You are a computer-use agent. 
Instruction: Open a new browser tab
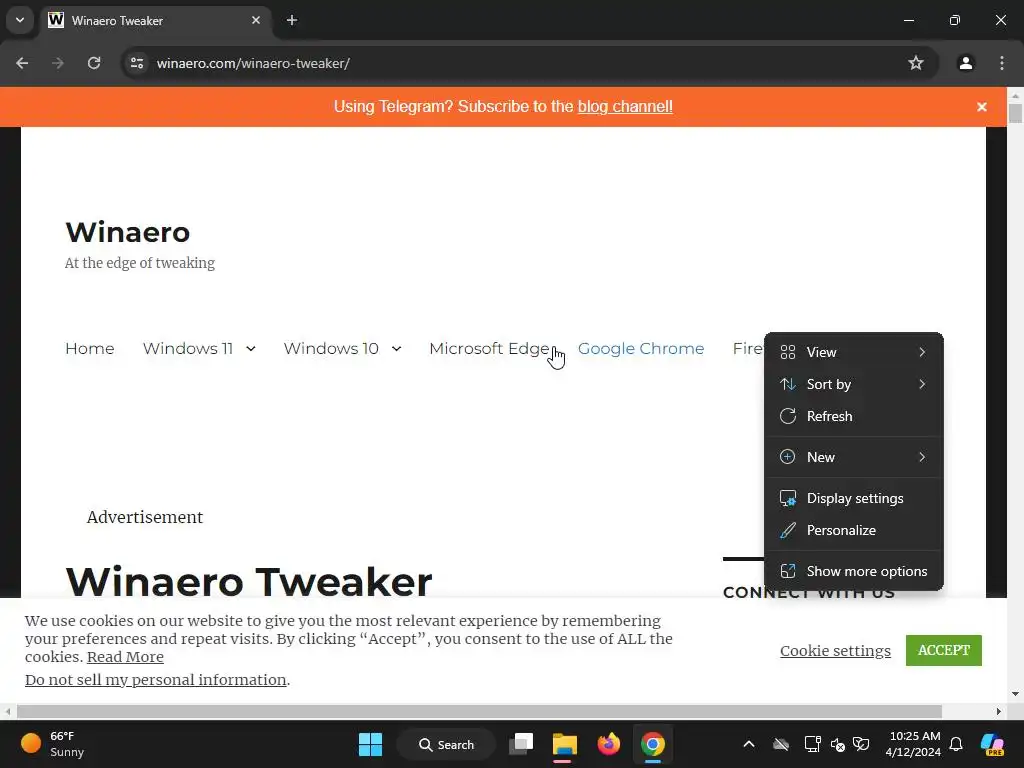coord(292,20)
